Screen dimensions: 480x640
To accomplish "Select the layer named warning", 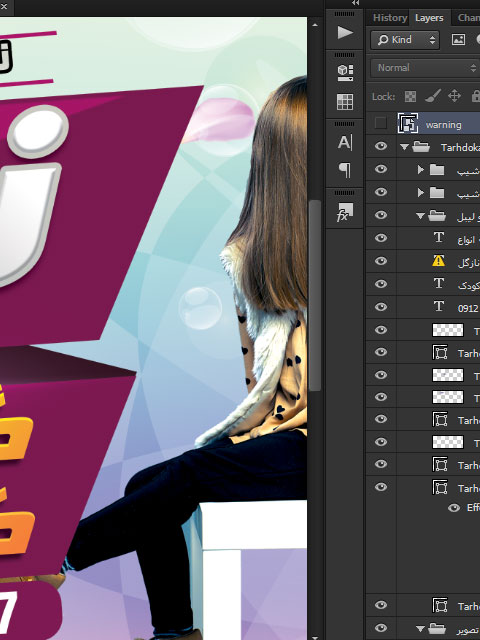I will (444, 125).
